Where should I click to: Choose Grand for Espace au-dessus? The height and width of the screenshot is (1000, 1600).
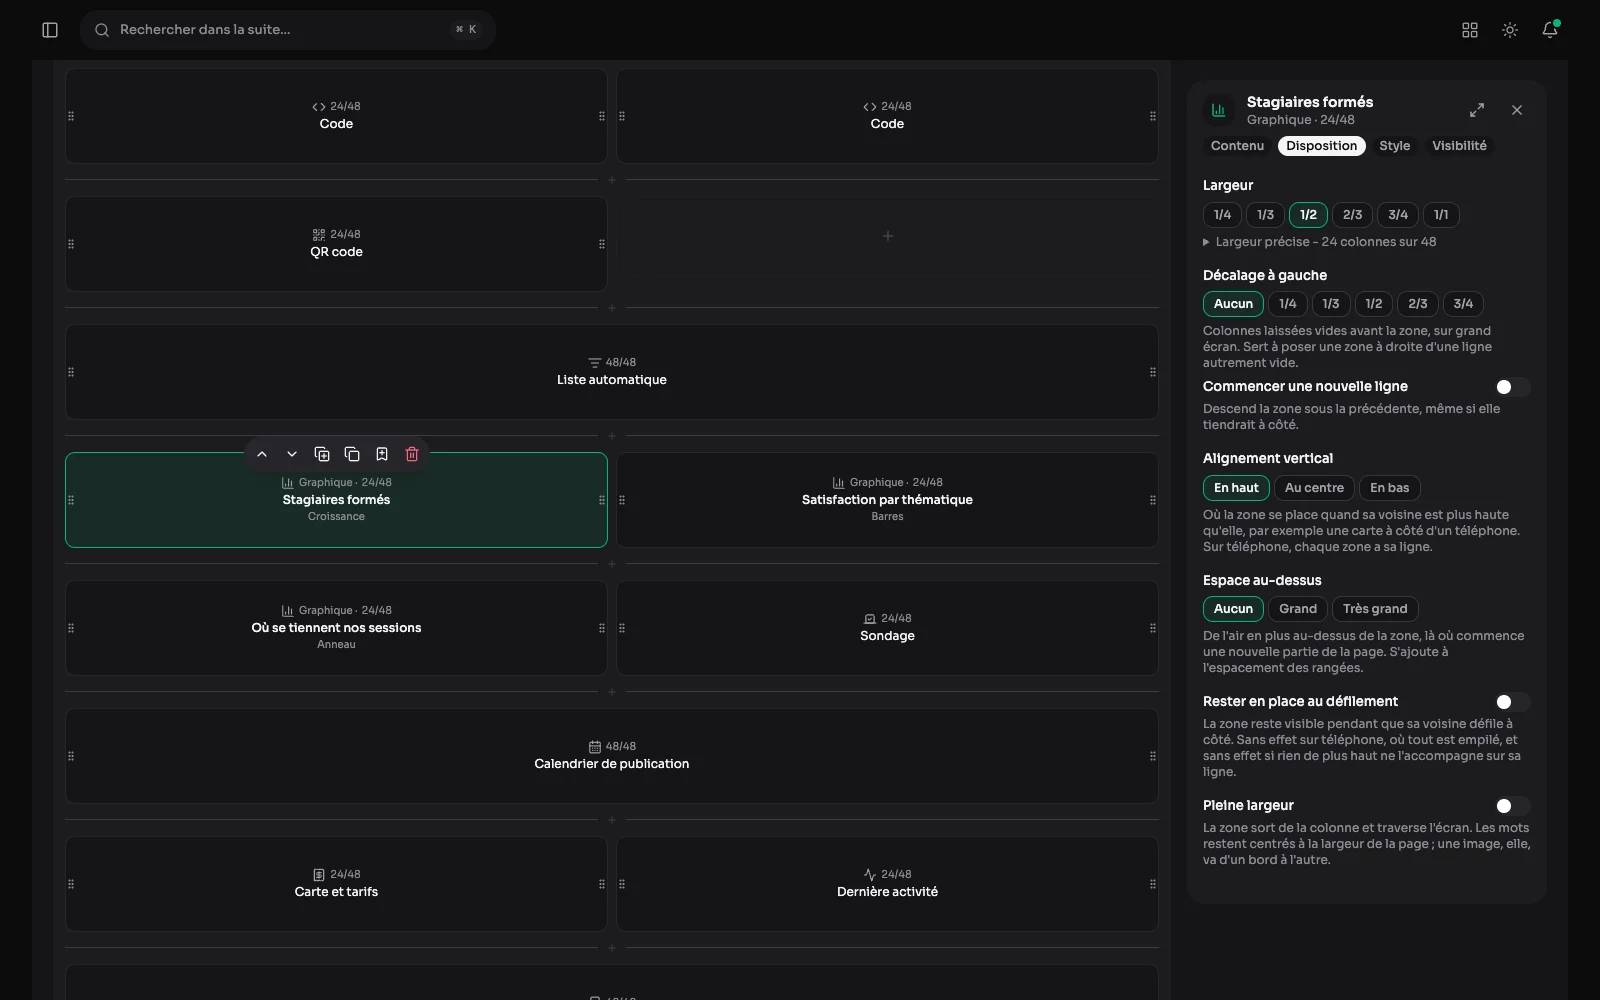(1298, 609)
